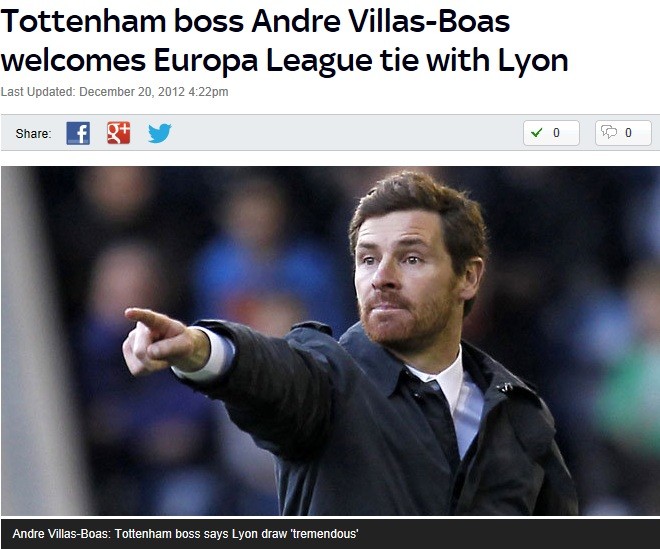
Task: Click headline line 'welcomes Europa League tie with Lyon'
Action: pyautogui.click(x=284, y=61)
